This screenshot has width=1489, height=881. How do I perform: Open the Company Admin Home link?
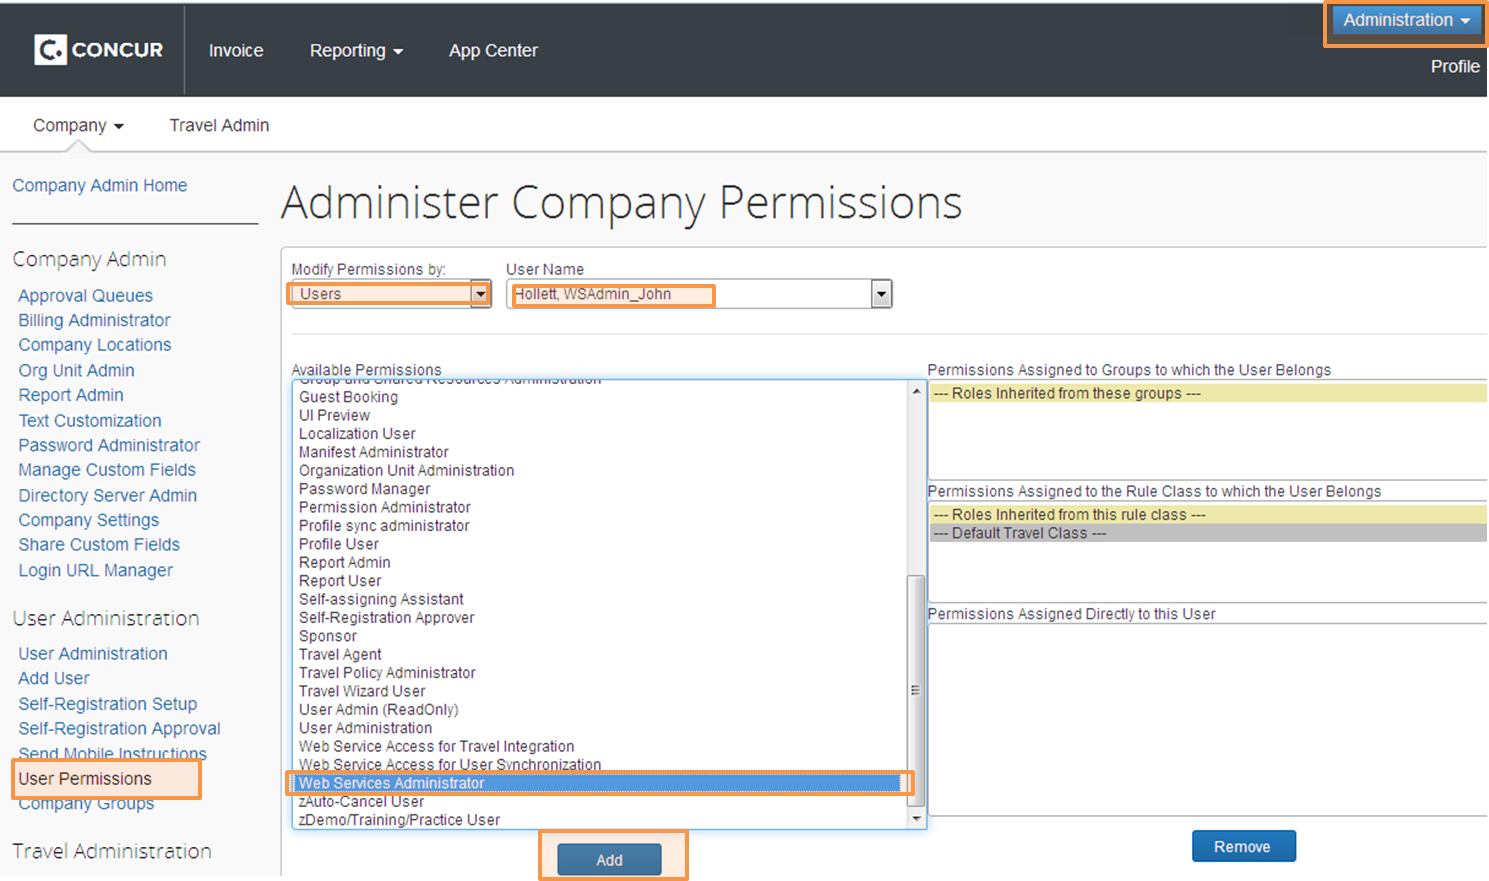pyautogui.click(x=100, y=186)
